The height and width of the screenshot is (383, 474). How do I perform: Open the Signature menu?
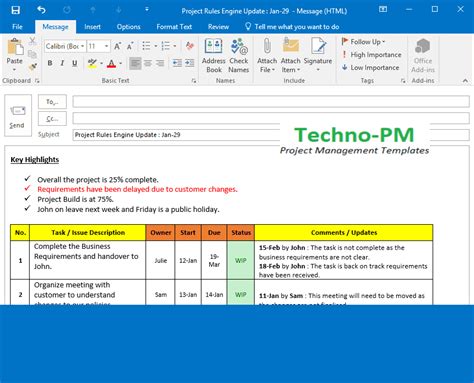tap(318, 55)
